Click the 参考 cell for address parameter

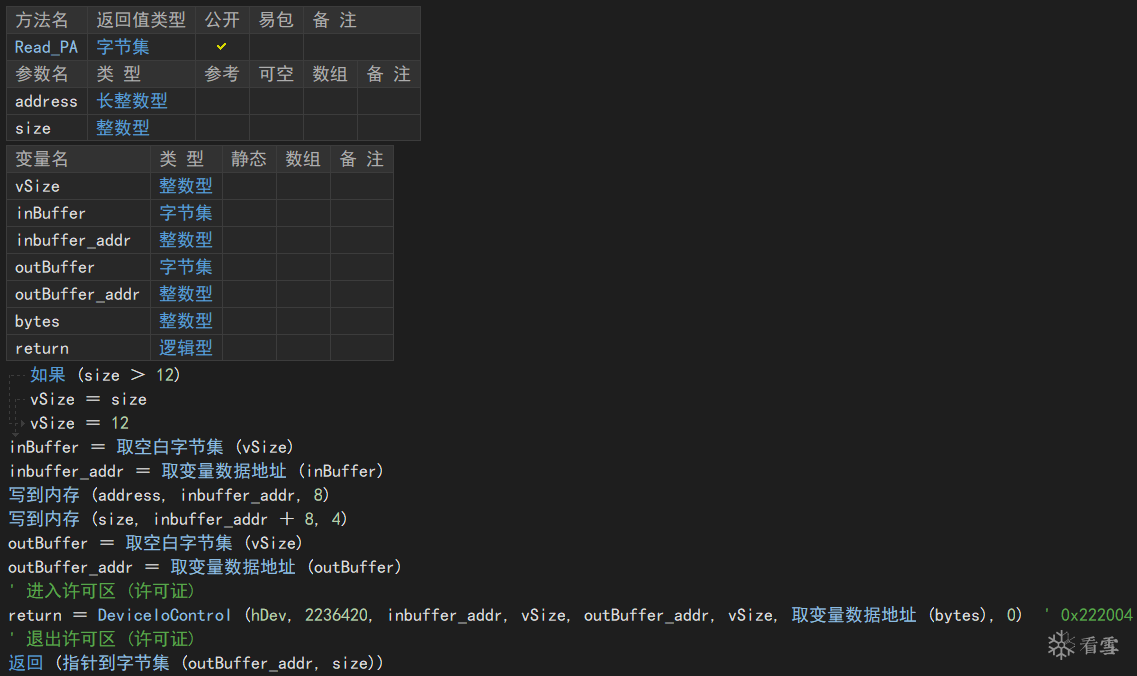(222, 101)
